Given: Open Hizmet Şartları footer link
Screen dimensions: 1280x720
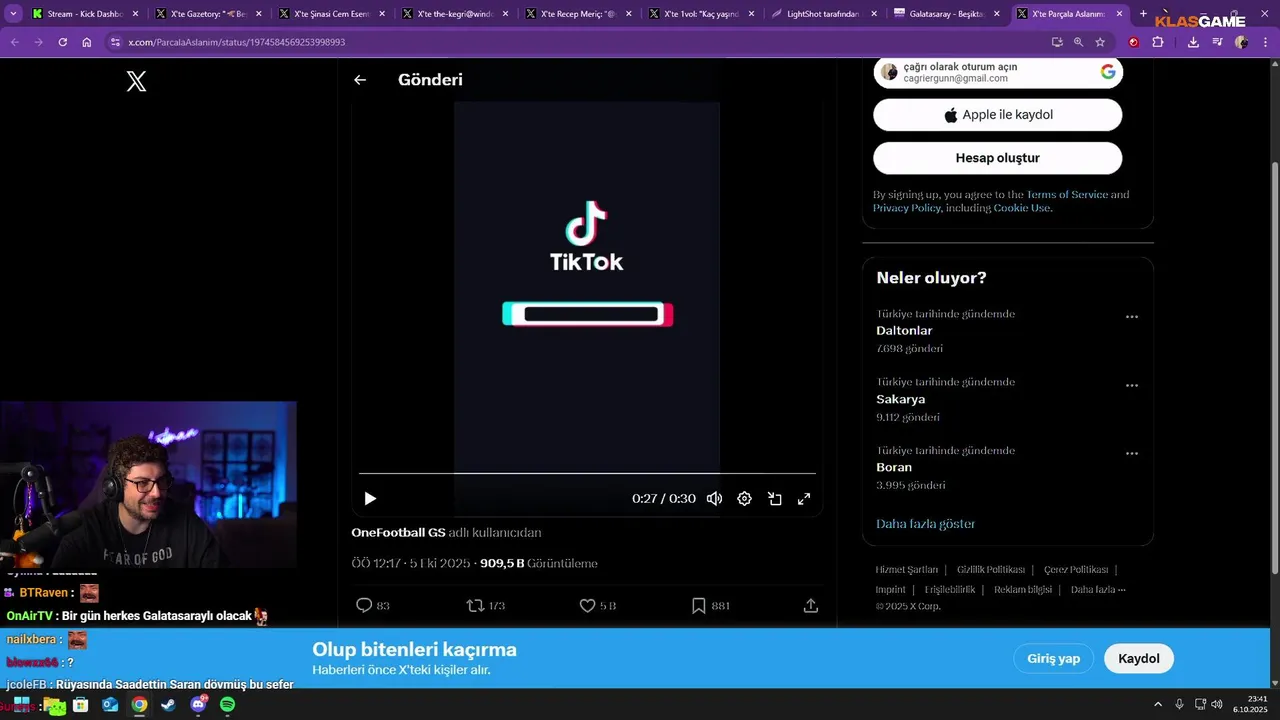Looking at the screenshot, I should point(907,570).
